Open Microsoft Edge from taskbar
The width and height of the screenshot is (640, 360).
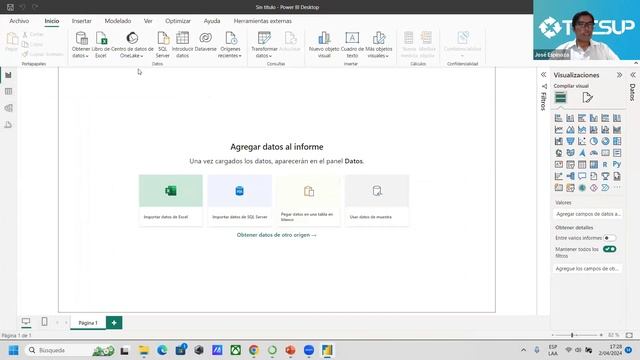[x=162, y=350]
